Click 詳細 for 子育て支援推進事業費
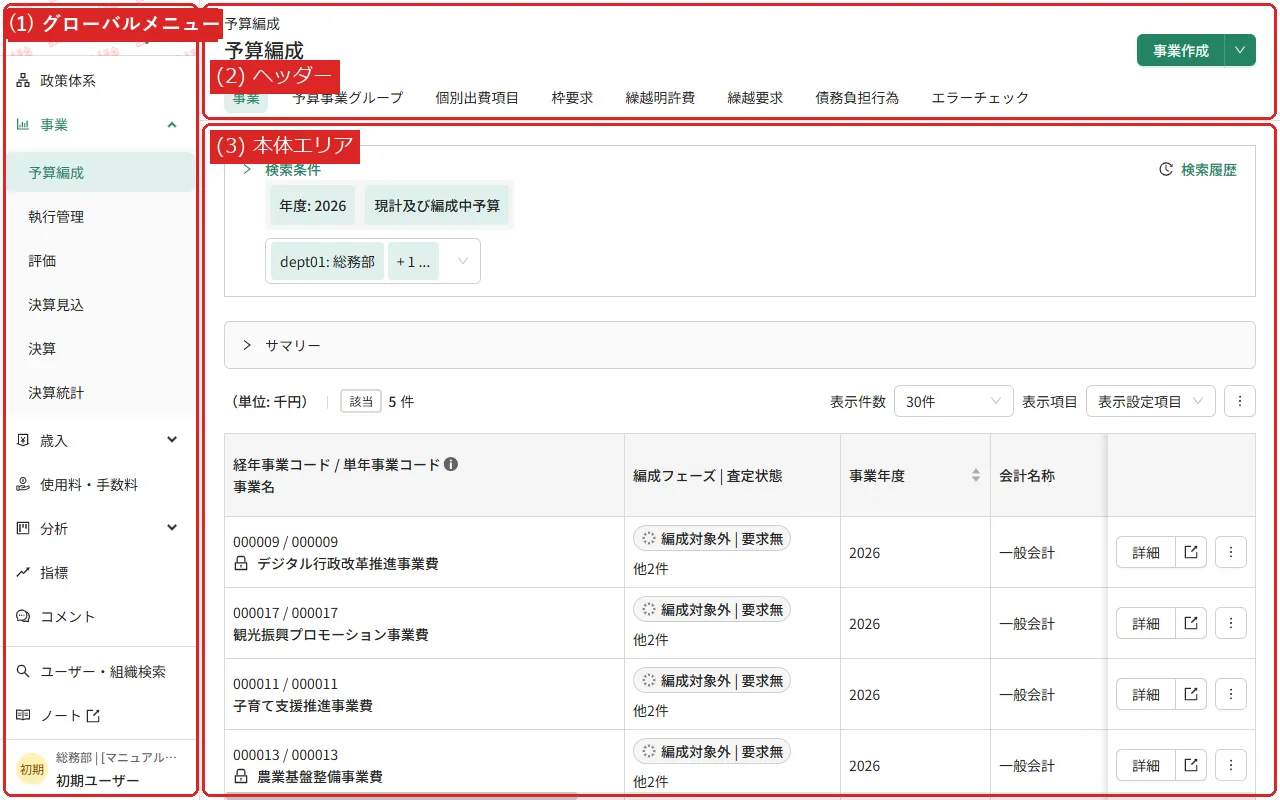Image resolution: width=1280 pixels, height=800 pixels. click(x=1146, y=694)
